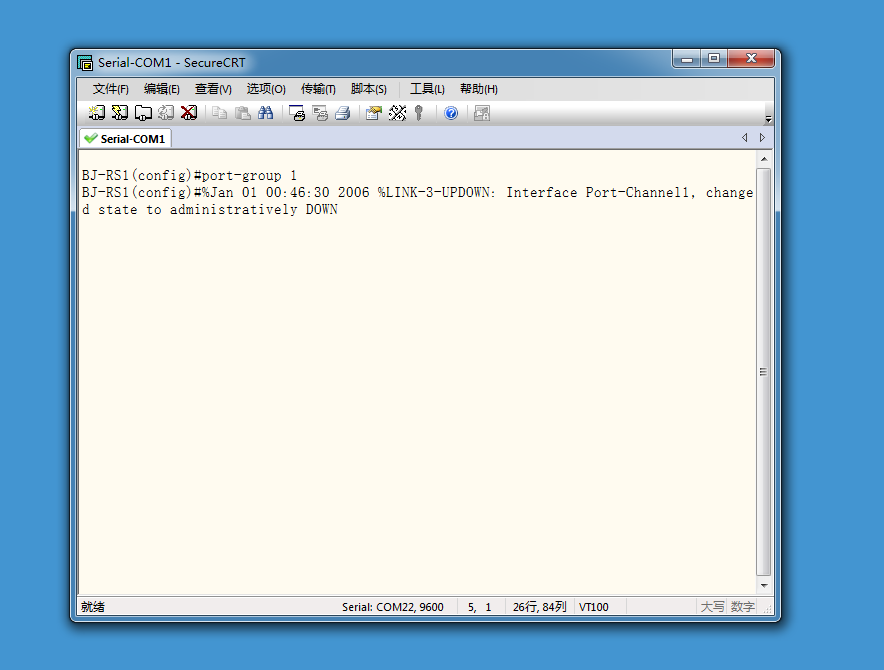The height and width of the screenshot is (670, 884).
Task: Click the 数字 num lock indicator
Action: (742, 607)
